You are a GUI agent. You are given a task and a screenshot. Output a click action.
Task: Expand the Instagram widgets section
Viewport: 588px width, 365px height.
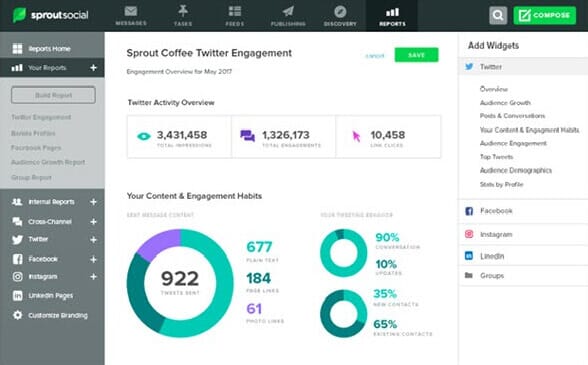(523, 234)
